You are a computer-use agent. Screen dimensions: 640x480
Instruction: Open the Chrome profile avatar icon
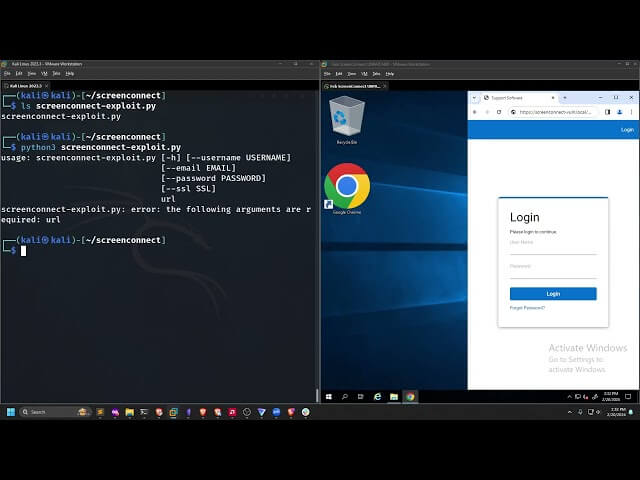(x=618, y=112)
